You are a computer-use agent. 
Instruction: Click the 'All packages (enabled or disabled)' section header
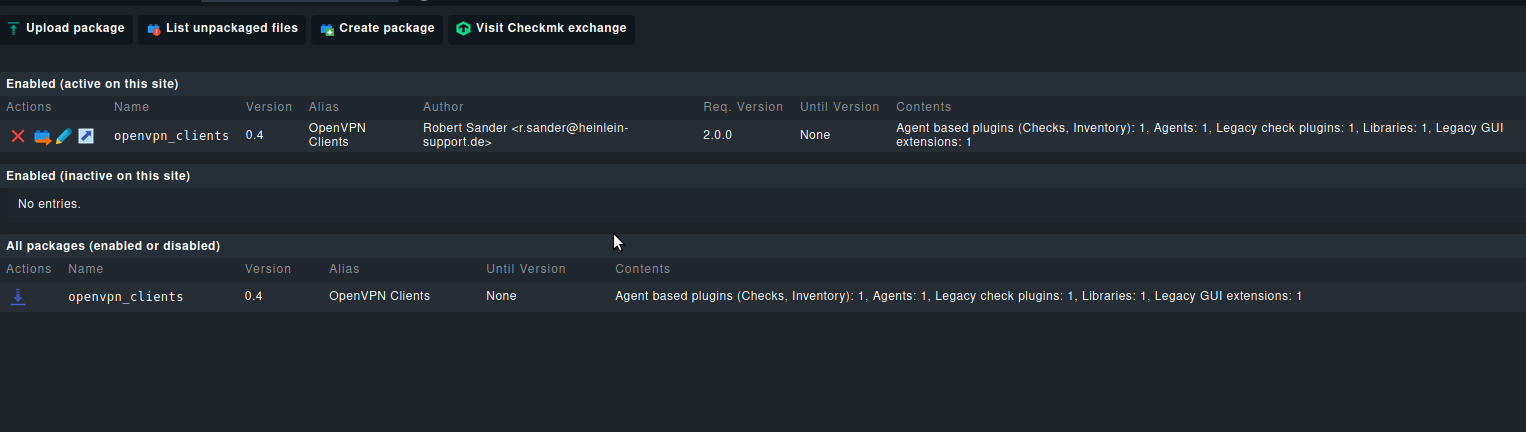pyautogui.click(x=113, y=245)
